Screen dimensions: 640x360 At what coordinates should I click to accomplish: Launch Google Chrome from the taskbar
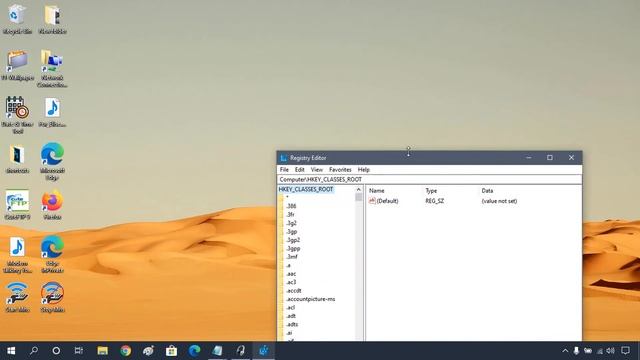point(126,351)
